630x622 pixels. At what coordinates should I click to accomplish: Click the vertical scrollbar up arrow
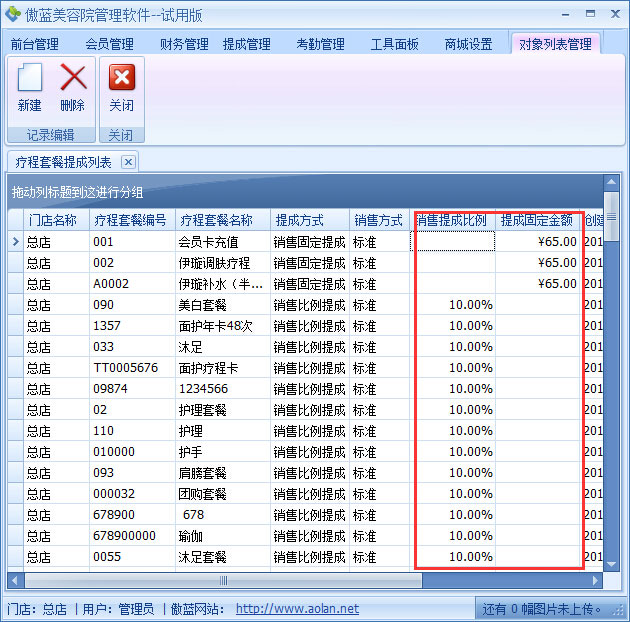pos(611,182)
